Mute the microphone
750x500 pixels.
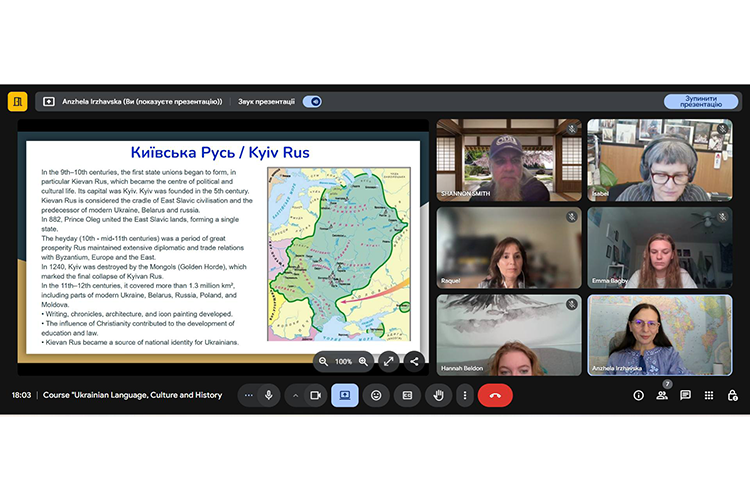(268, 395)
